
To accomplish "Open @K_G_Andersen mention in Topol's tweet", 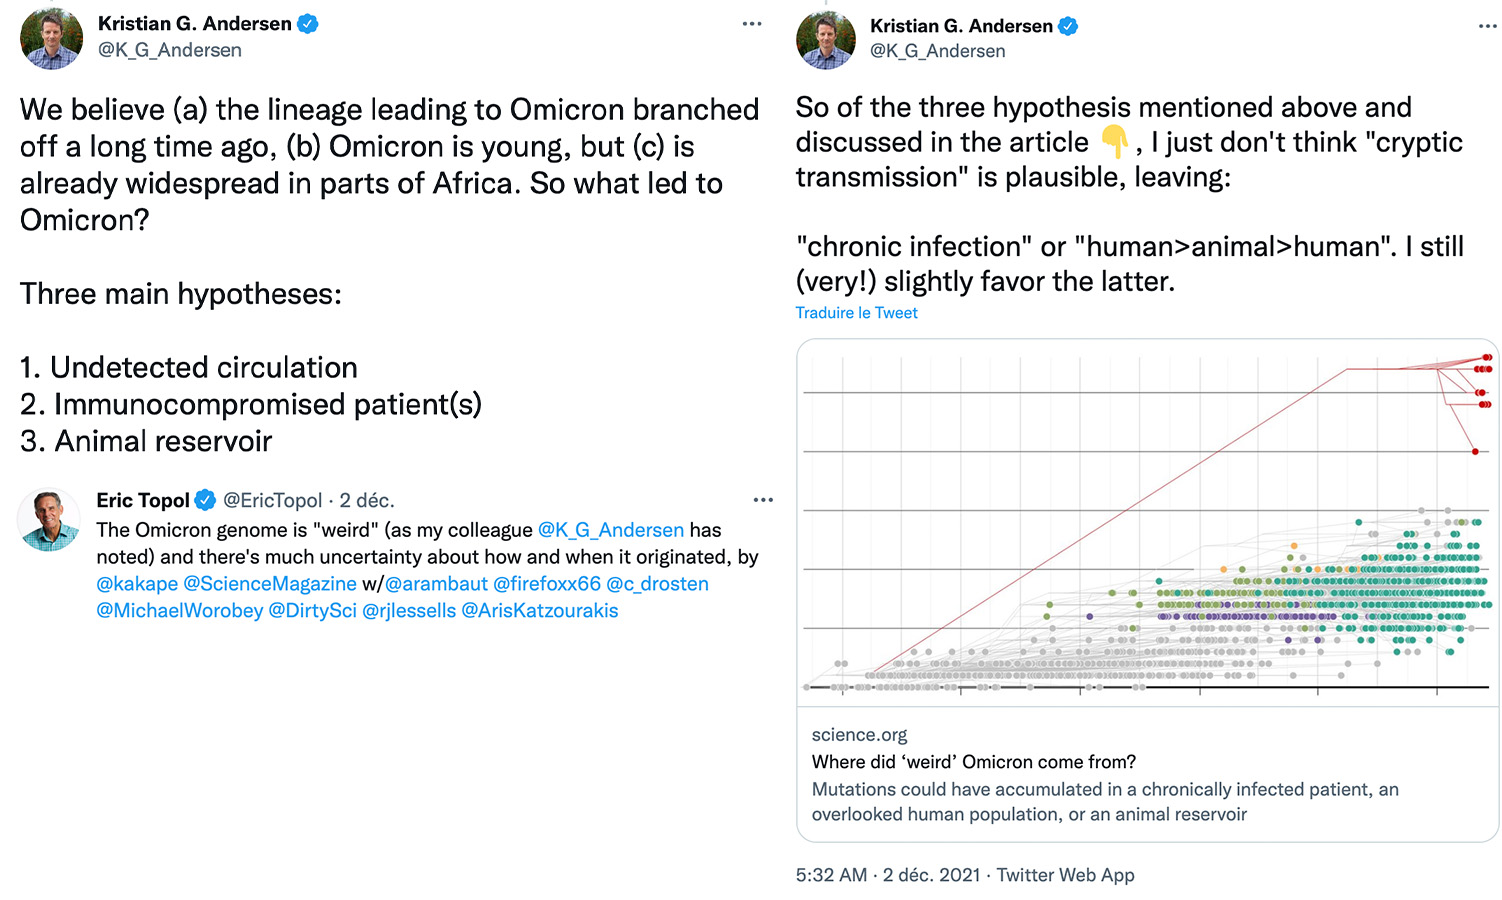I will 610,530.
